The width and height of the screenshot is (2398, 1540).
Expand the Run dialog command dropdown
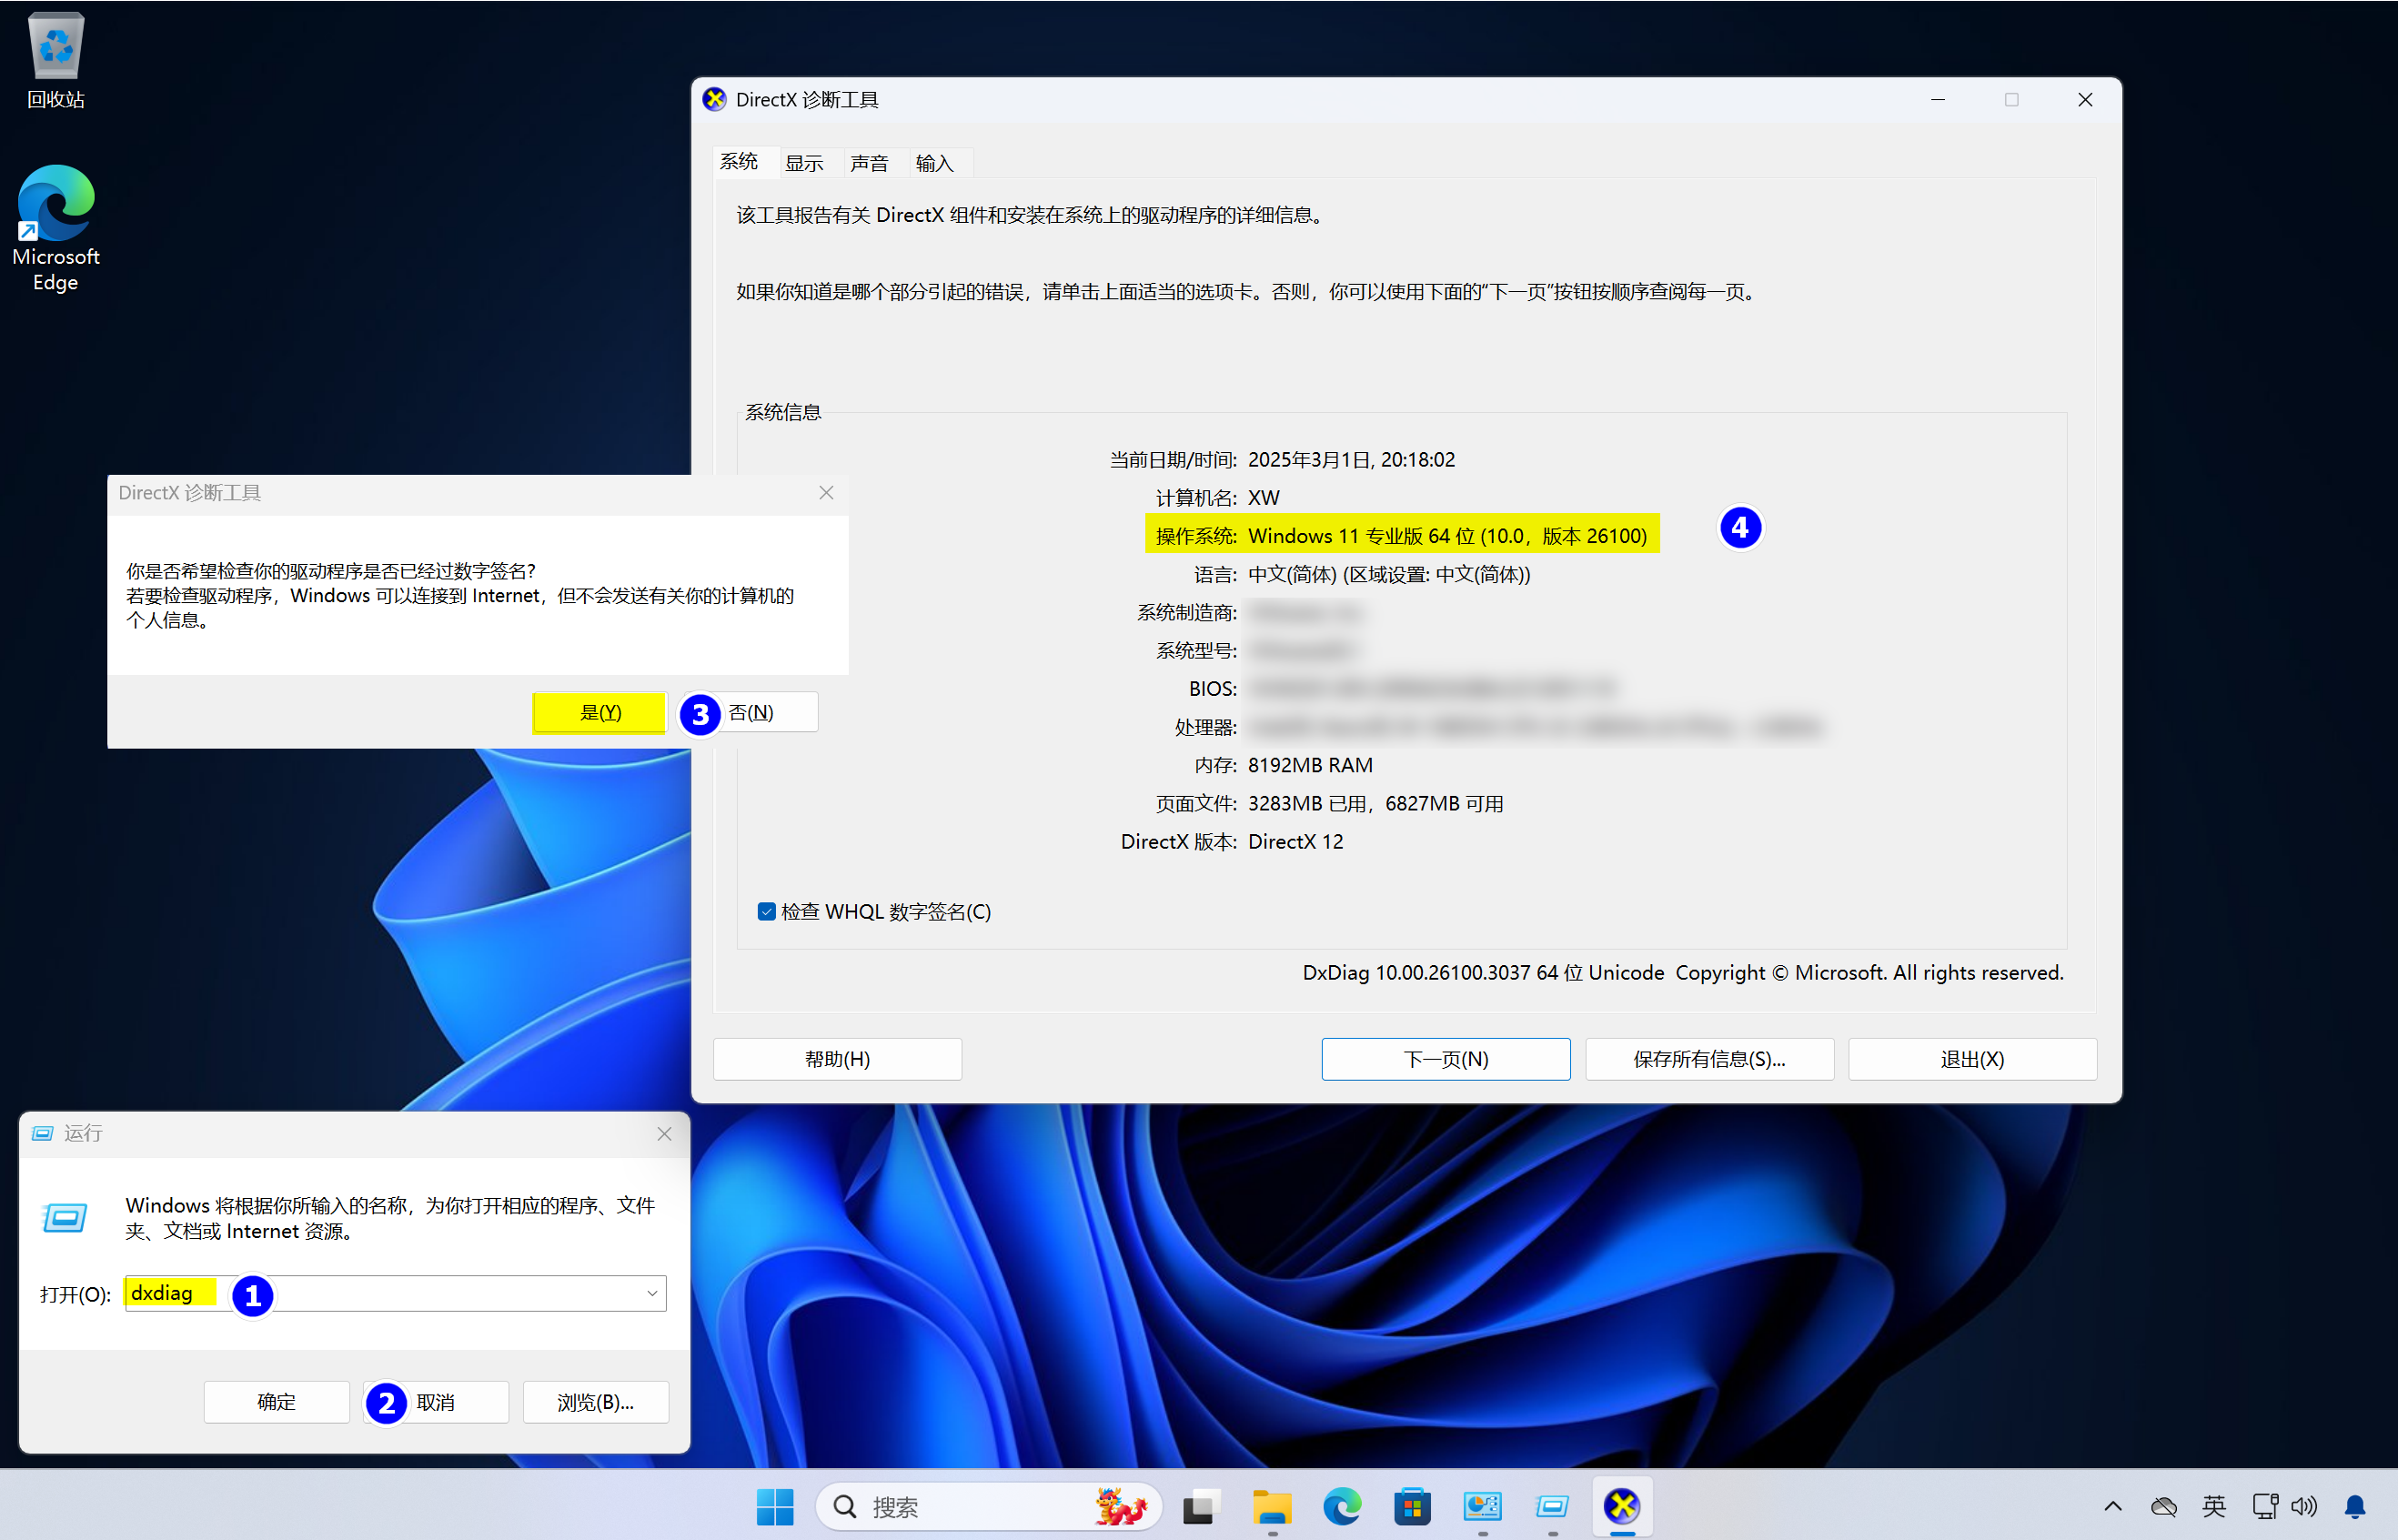[652, 1294]
